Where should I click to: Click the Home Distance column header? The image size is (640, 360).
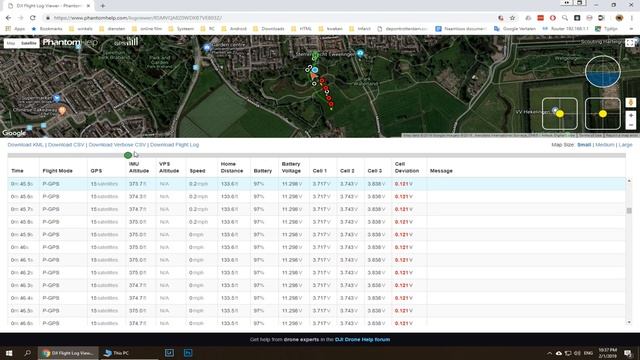(232, 167)
